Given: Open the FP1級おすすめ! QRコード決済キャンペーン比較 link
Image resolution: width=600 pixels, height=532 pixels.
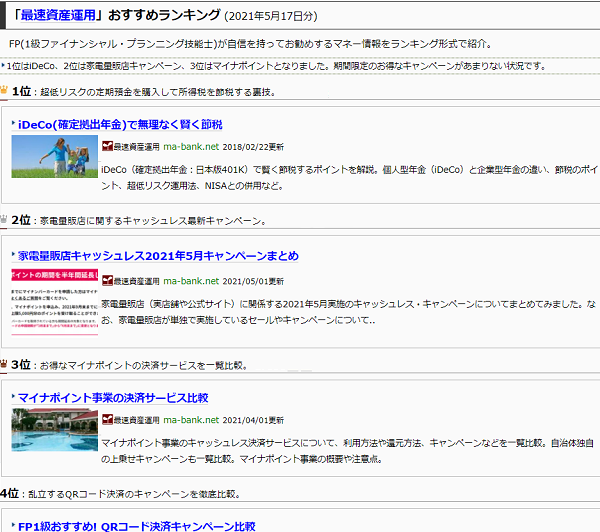Looking at the screenshot, I should click(x=137, y=526).
